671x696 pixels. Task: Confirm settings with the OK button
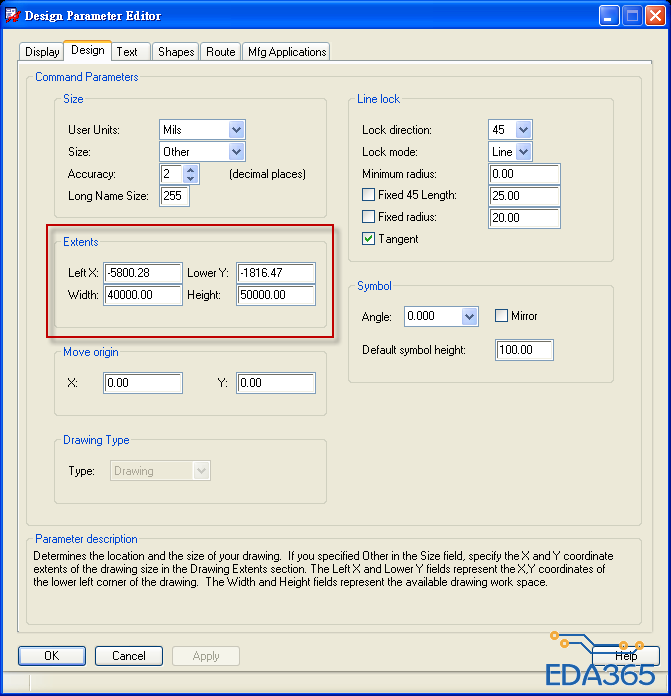(x=52, y=656)
